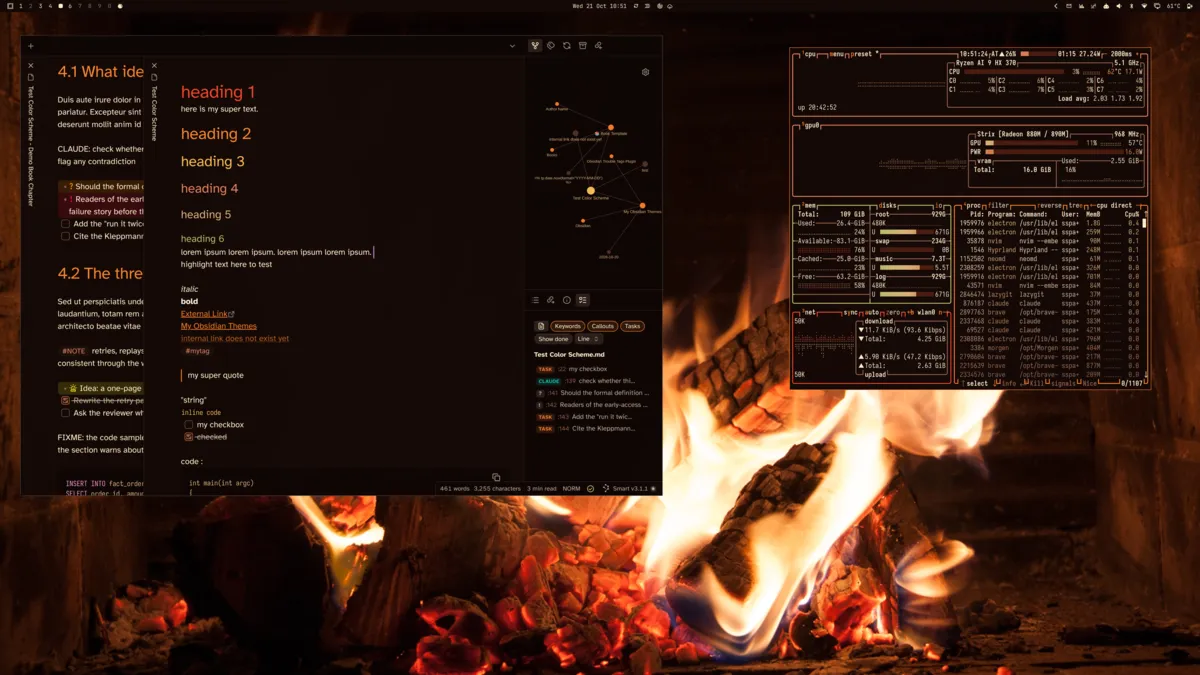The image size is (1200, 675).
Task: Select the task list icon in lower sidebar
Action: coord(583,300)
